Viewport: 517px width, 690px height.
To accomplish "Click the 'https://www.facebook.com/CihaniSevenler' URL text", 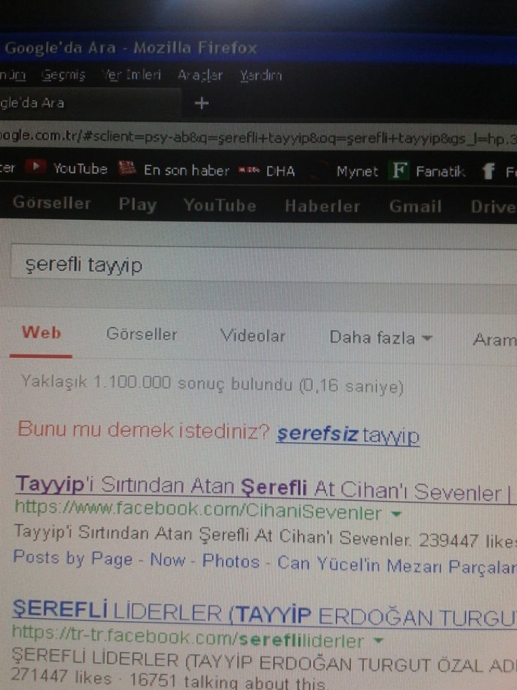I will coord(198,510).
